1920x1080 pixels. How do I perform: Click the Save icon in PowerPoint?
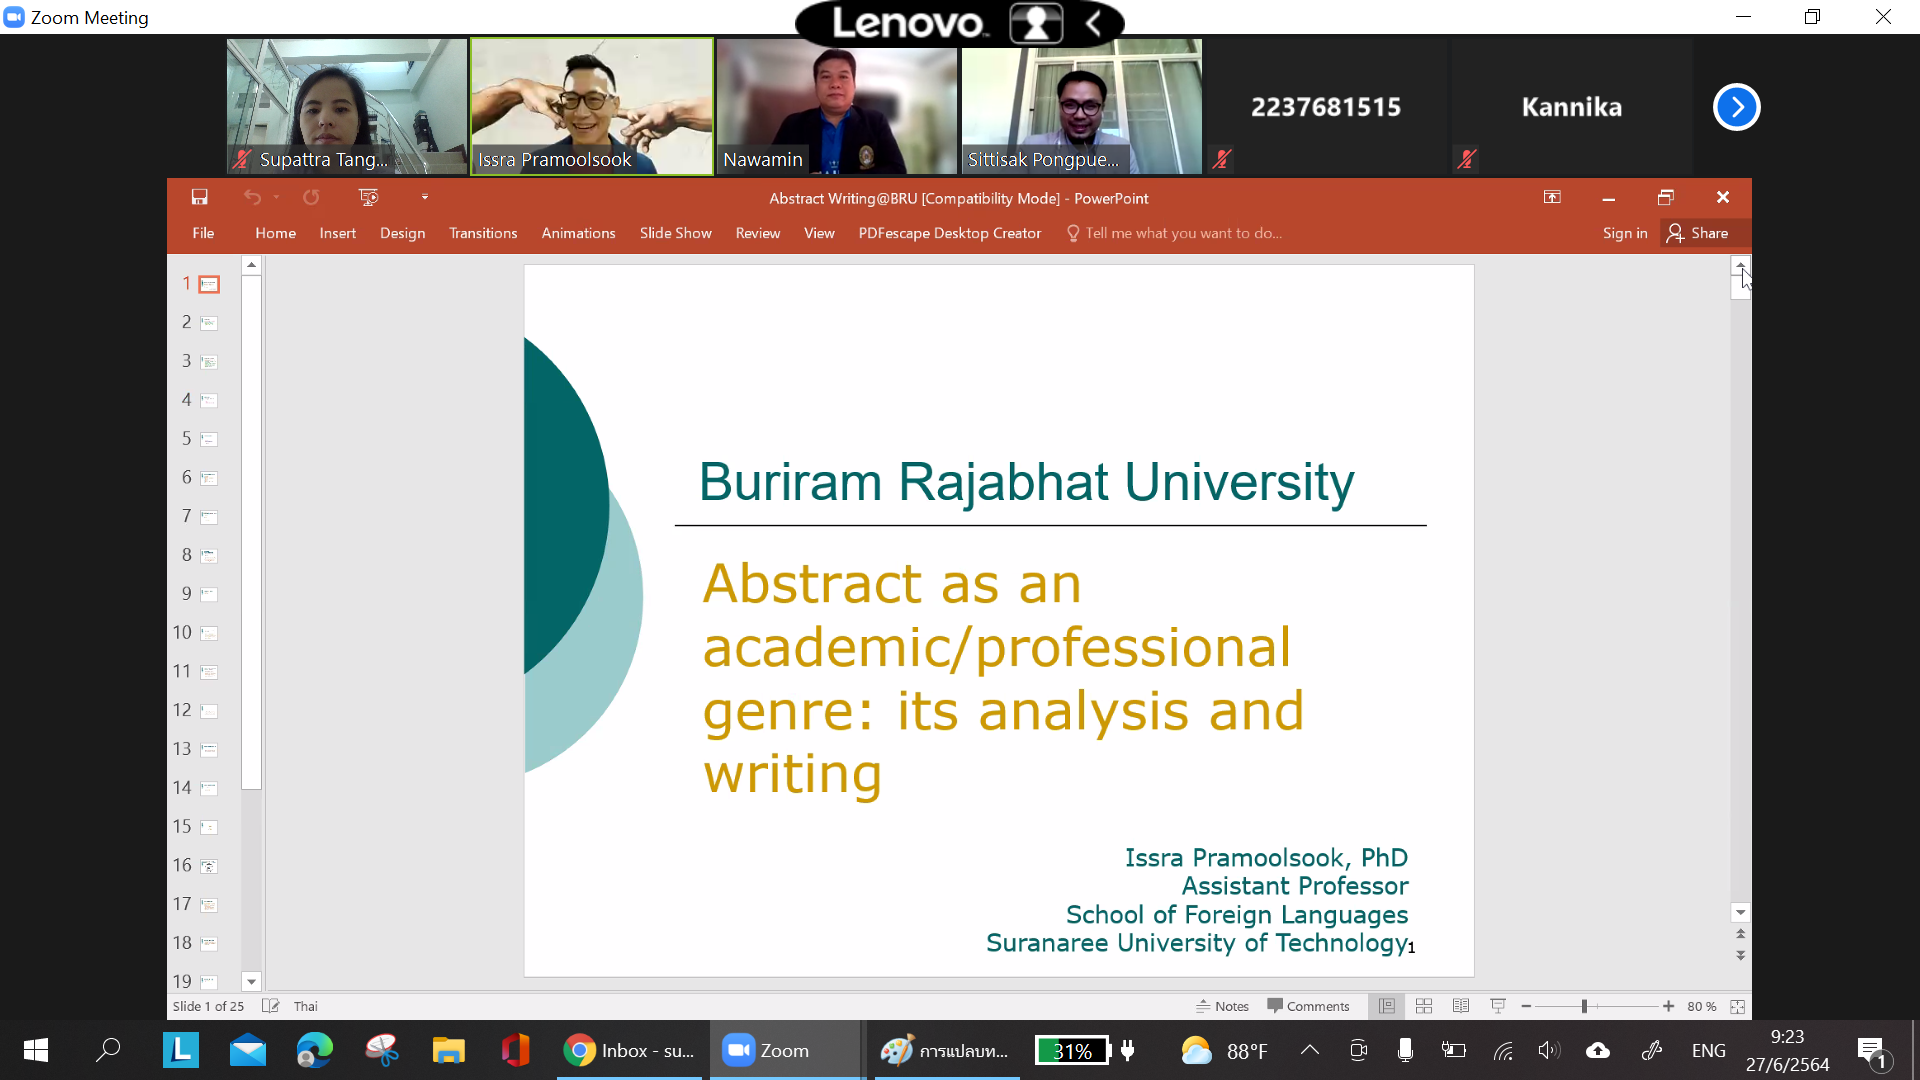(x=200, y=197)
